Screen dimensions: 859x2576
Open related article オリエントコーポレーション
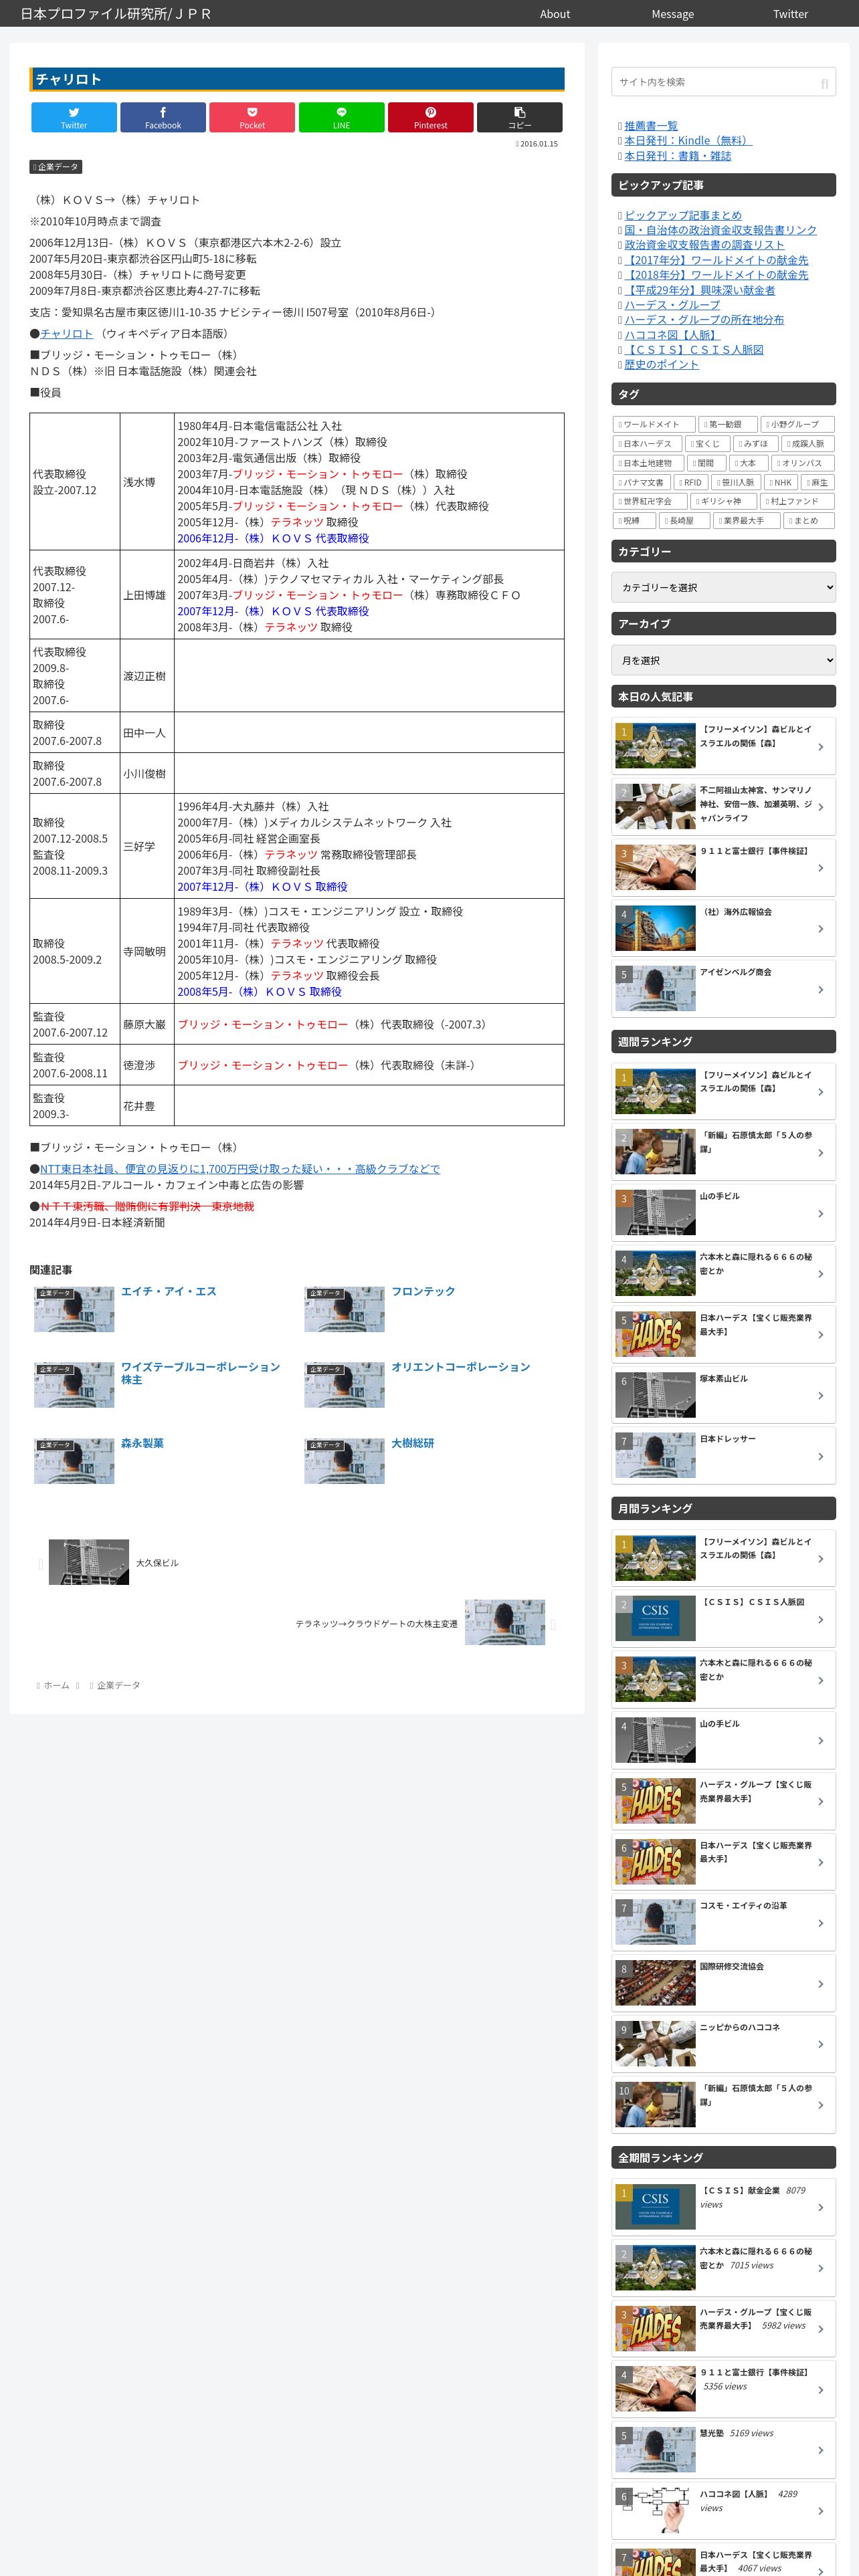(460, 1367)
